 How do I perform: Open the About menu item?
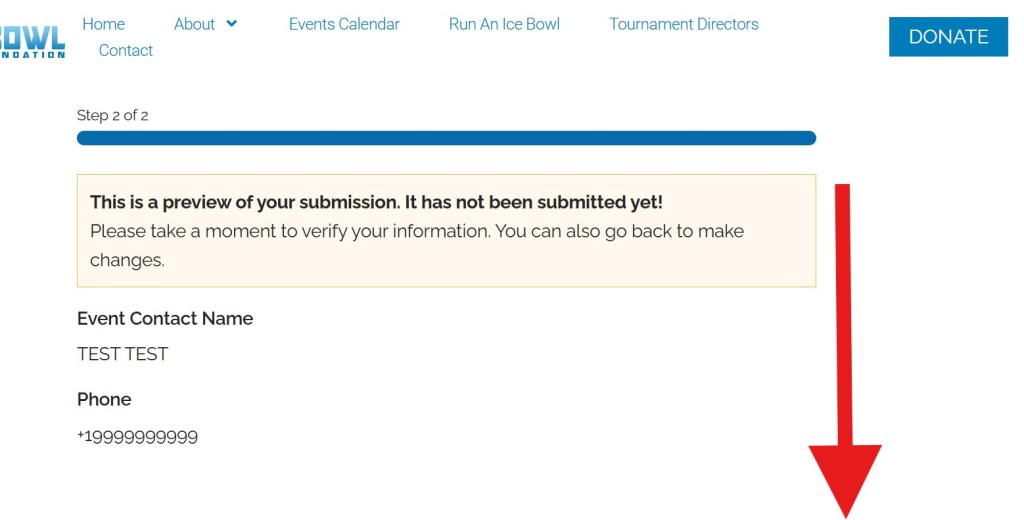pyautogui.click(x=194, y=24)
